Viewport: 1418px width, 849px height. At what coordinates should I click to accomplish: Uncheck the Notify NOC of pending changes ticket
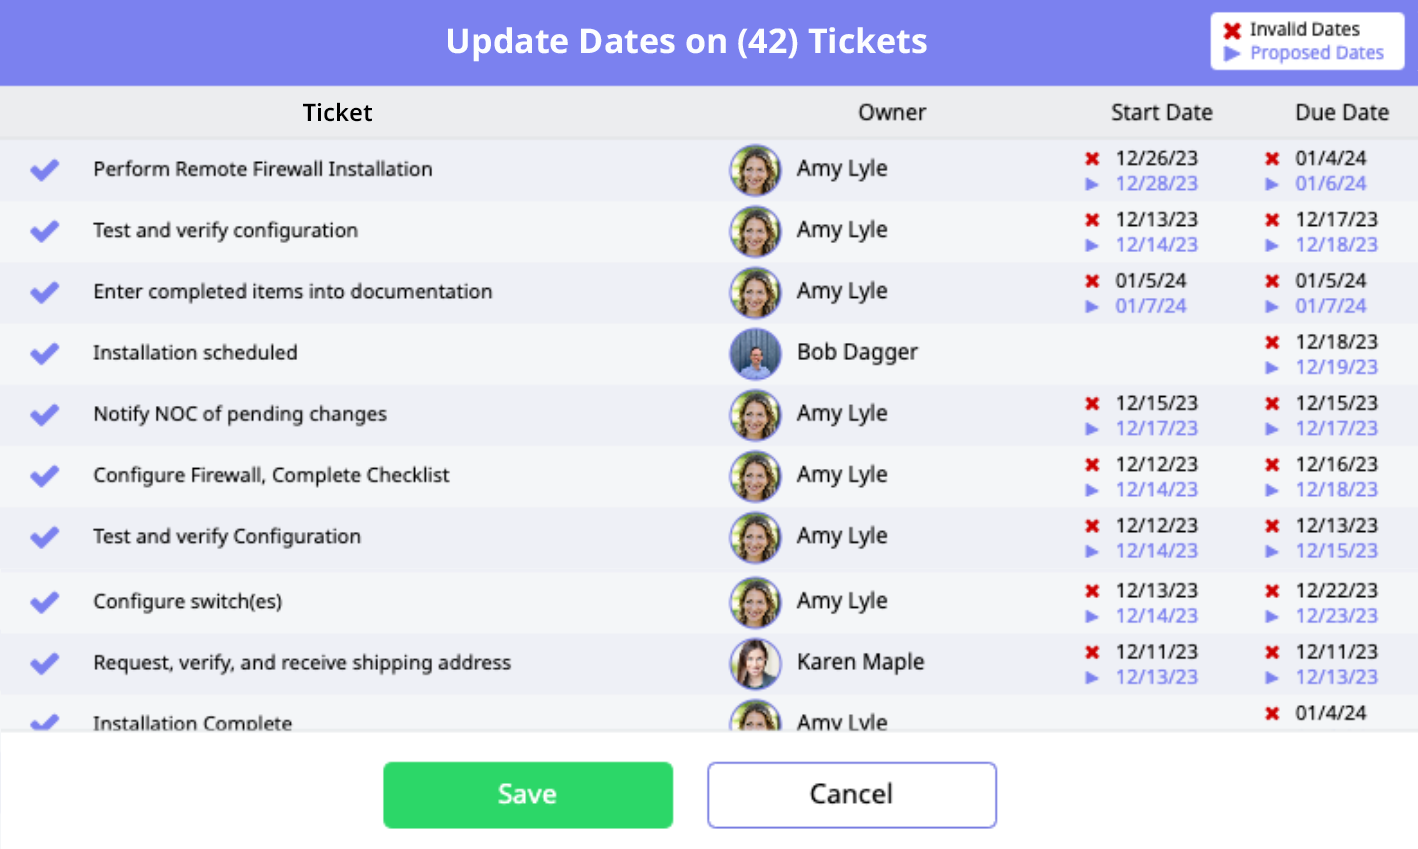(44, 414)
